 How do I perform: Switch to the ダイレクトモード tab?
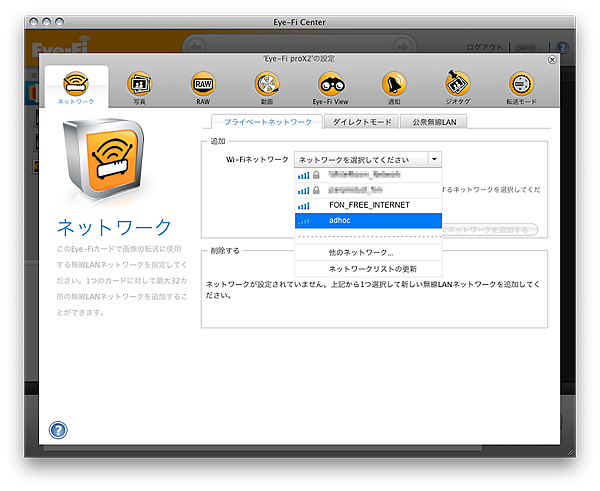click(362, 122)
